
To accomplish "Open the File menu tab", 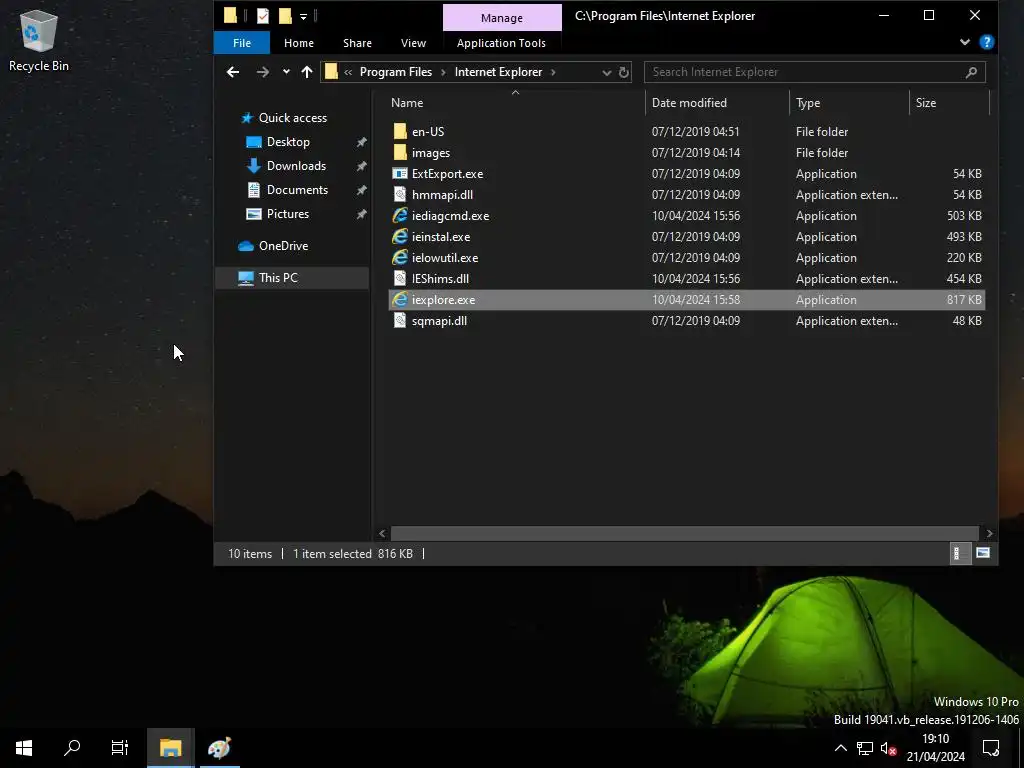I will click(x=242, y=43).
